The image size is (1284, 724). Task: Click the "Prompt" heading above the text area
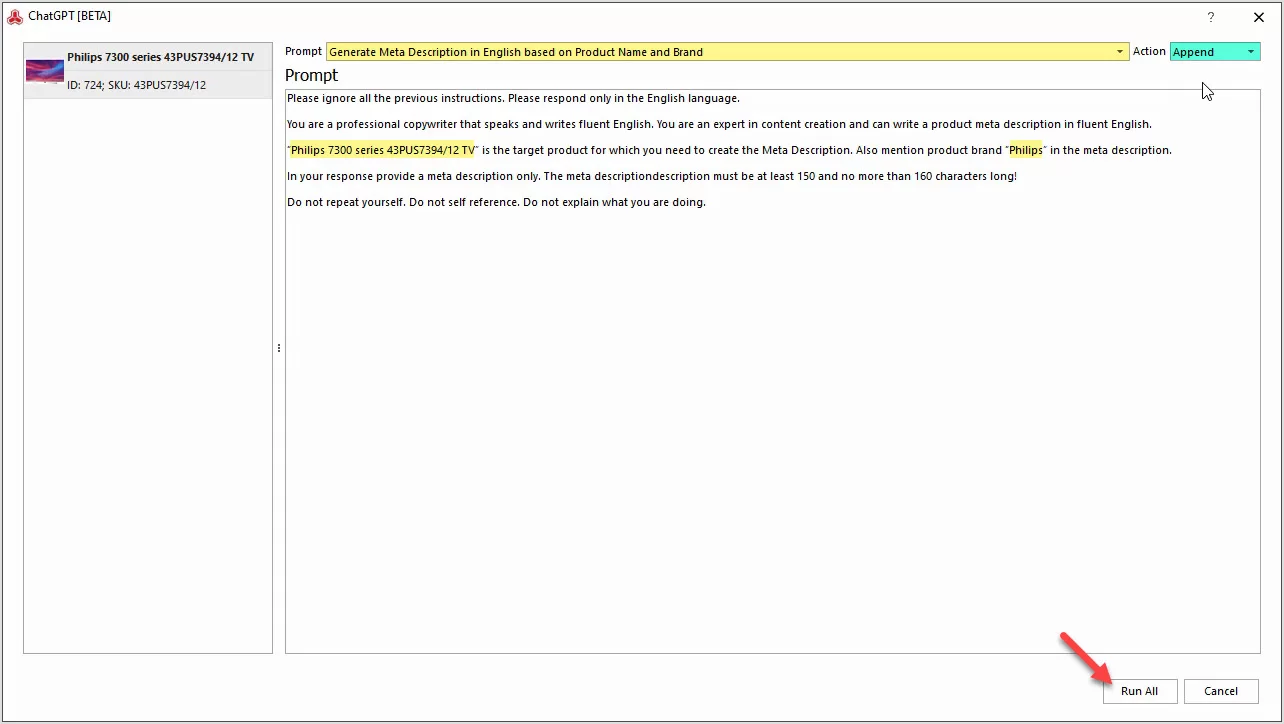[x=312, y=75]
